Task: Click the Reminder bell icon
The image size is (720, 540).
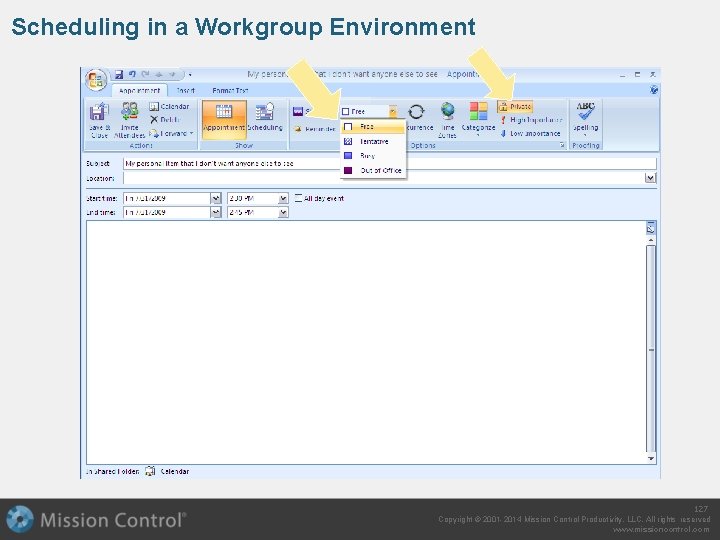Action: click(x=298, y=129)
